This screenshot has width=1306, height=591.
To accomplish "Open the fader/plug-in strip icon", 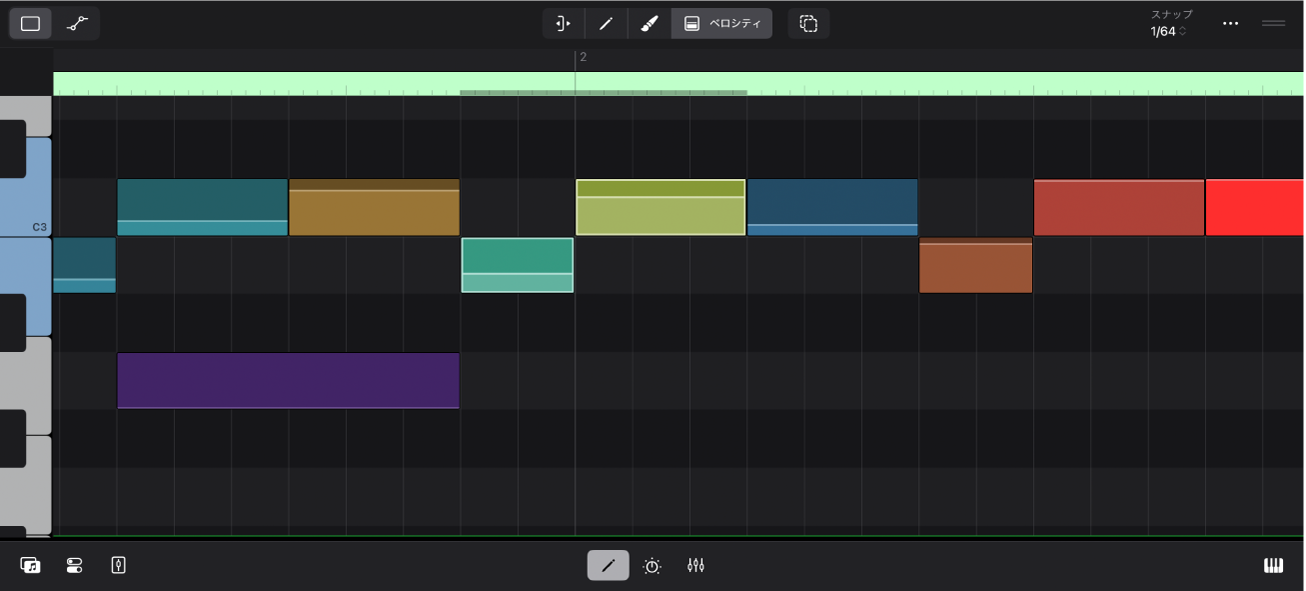I will pos(118,565).
